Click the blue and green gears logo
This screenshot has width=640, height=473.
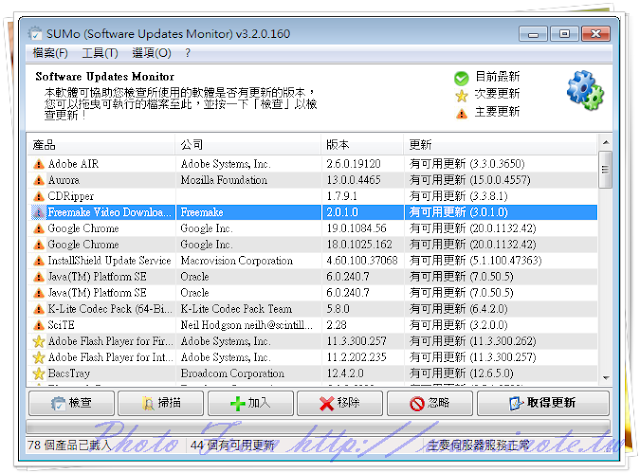(x=585, y=90)
